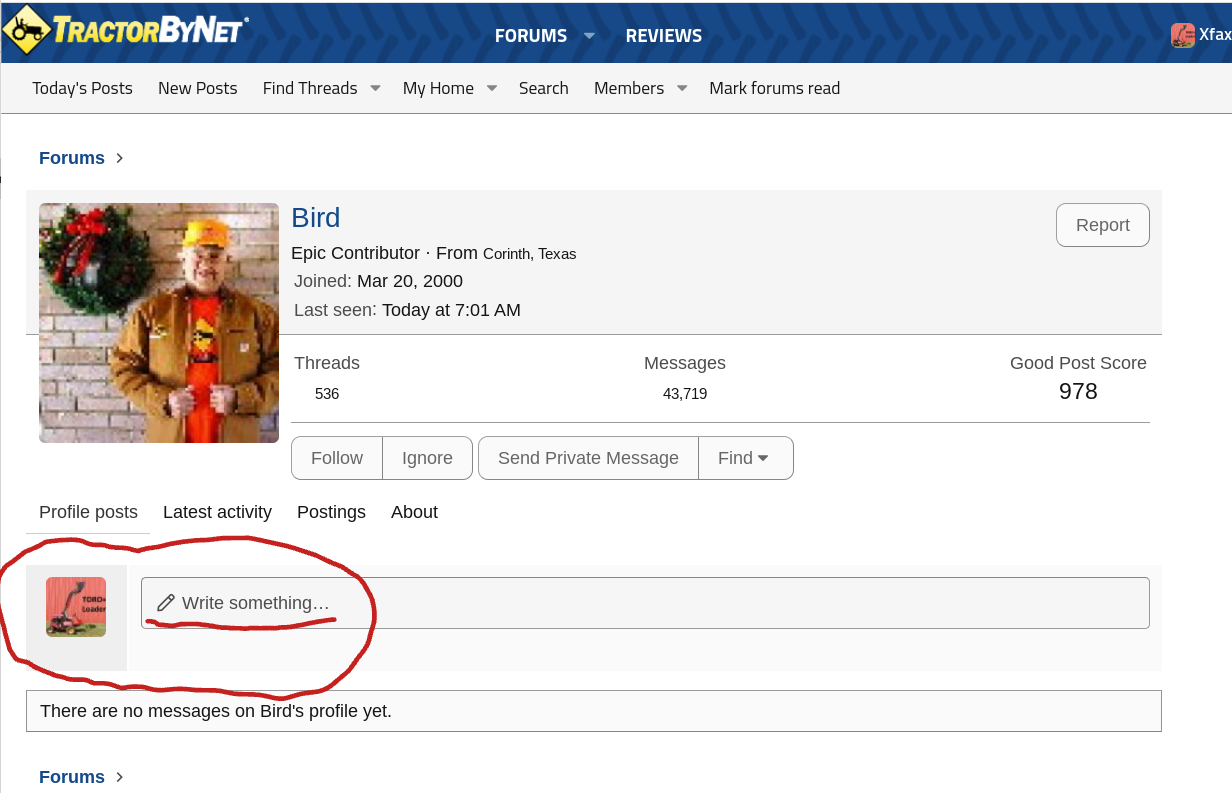Open the Members link
Screen dimensions: 1232x793
629,88
